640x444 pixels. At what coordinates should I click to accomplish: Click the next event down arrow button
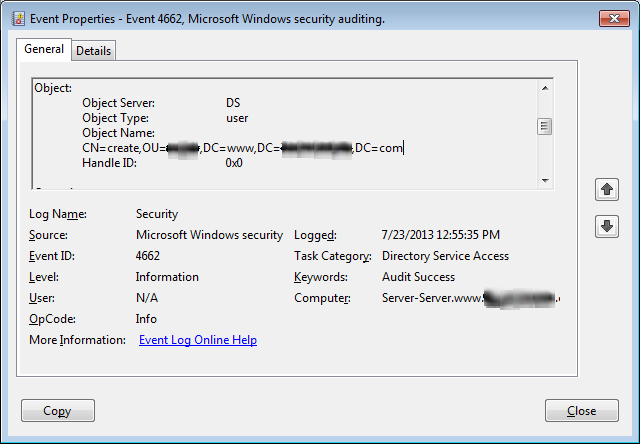click(606, 226)
